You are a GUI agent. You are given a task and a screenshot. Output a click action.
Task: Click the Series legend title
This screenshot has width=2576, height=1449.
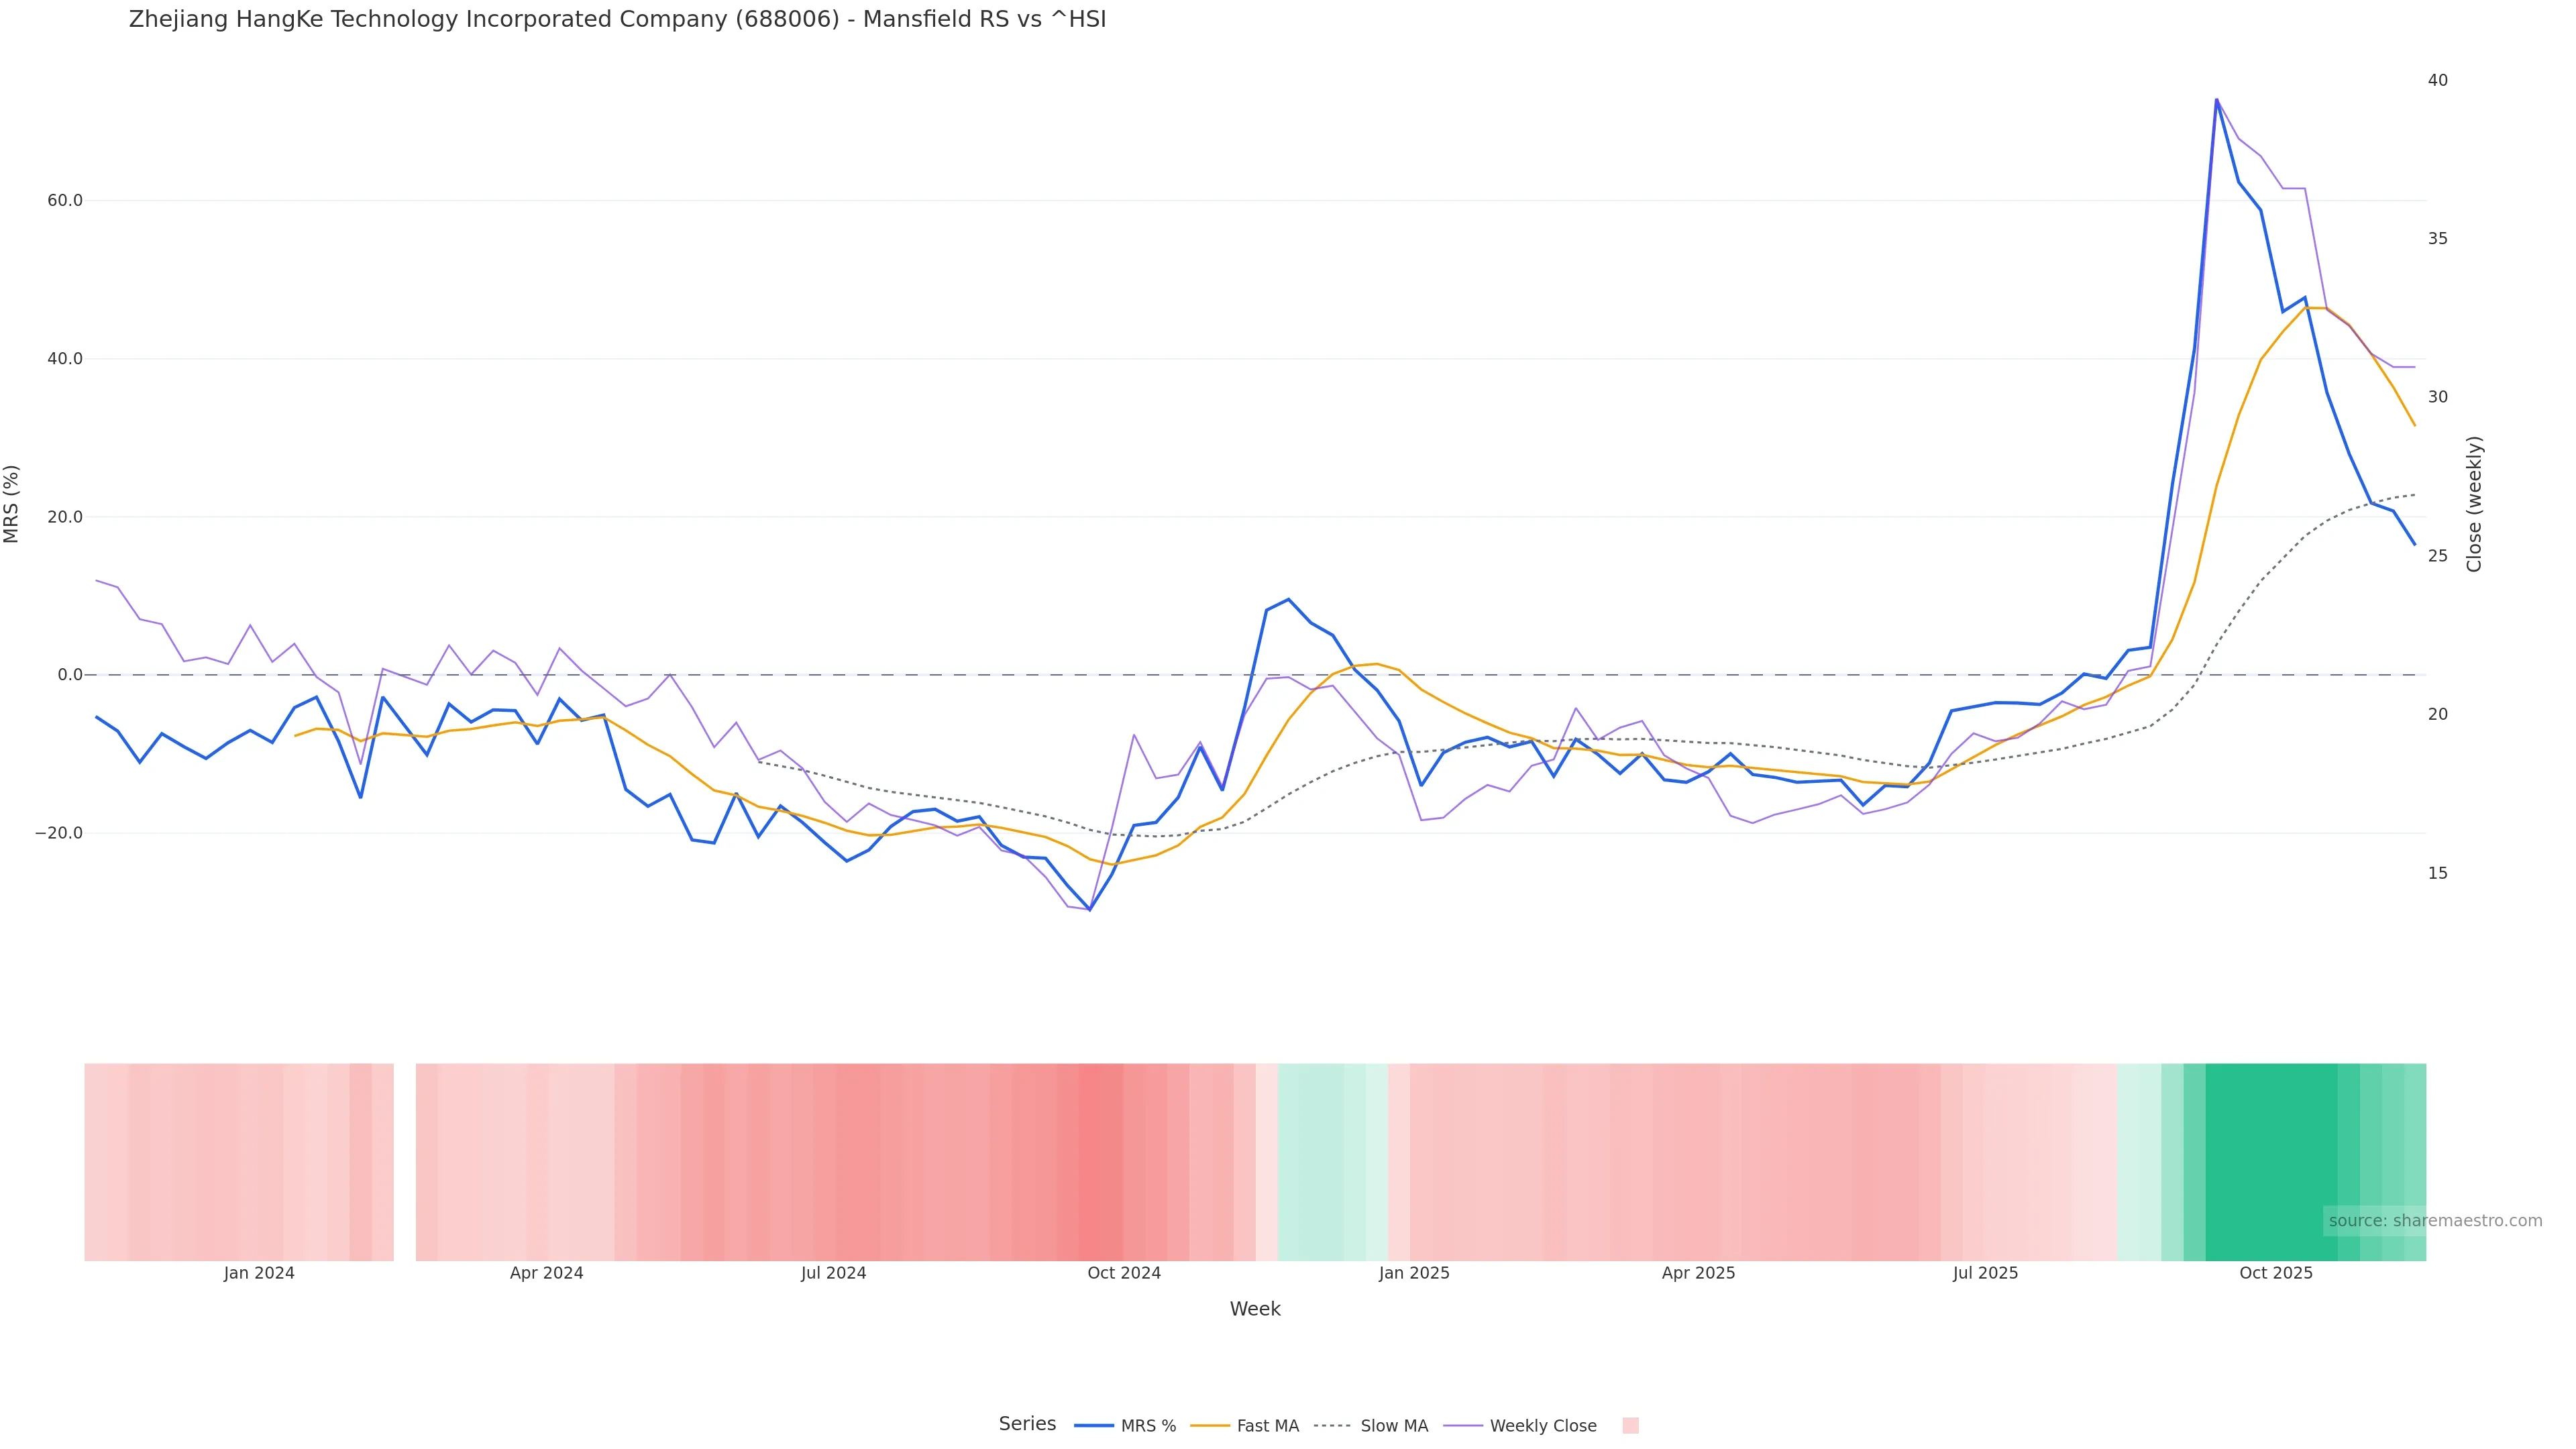(x=1027, y=1424)
